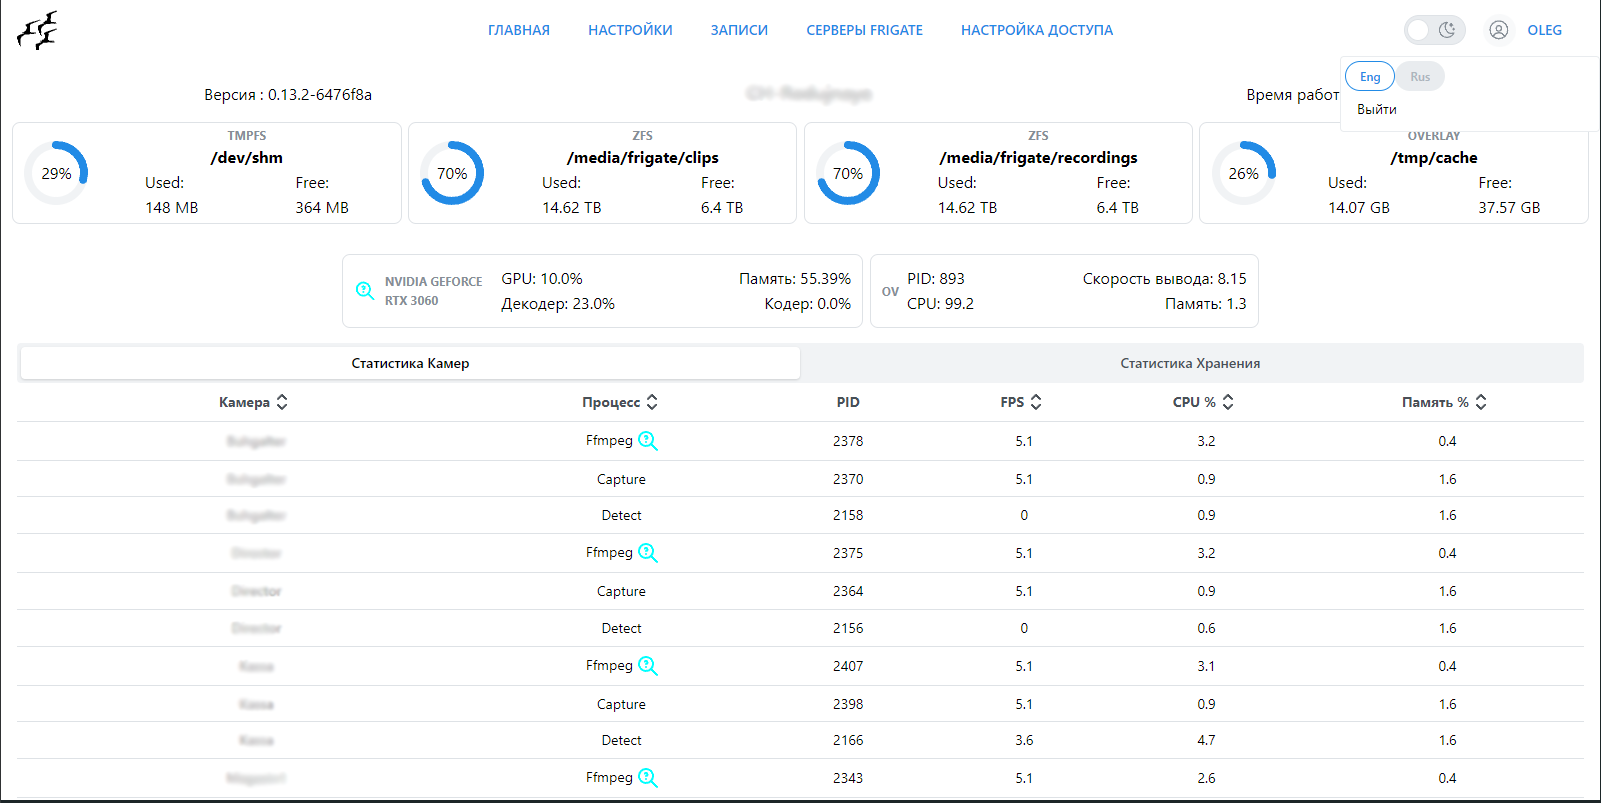Click the magnifier icon beside NVIDIA GeForce
The height and width of the screenshot is (803, 1601).
tap(365, 291)
